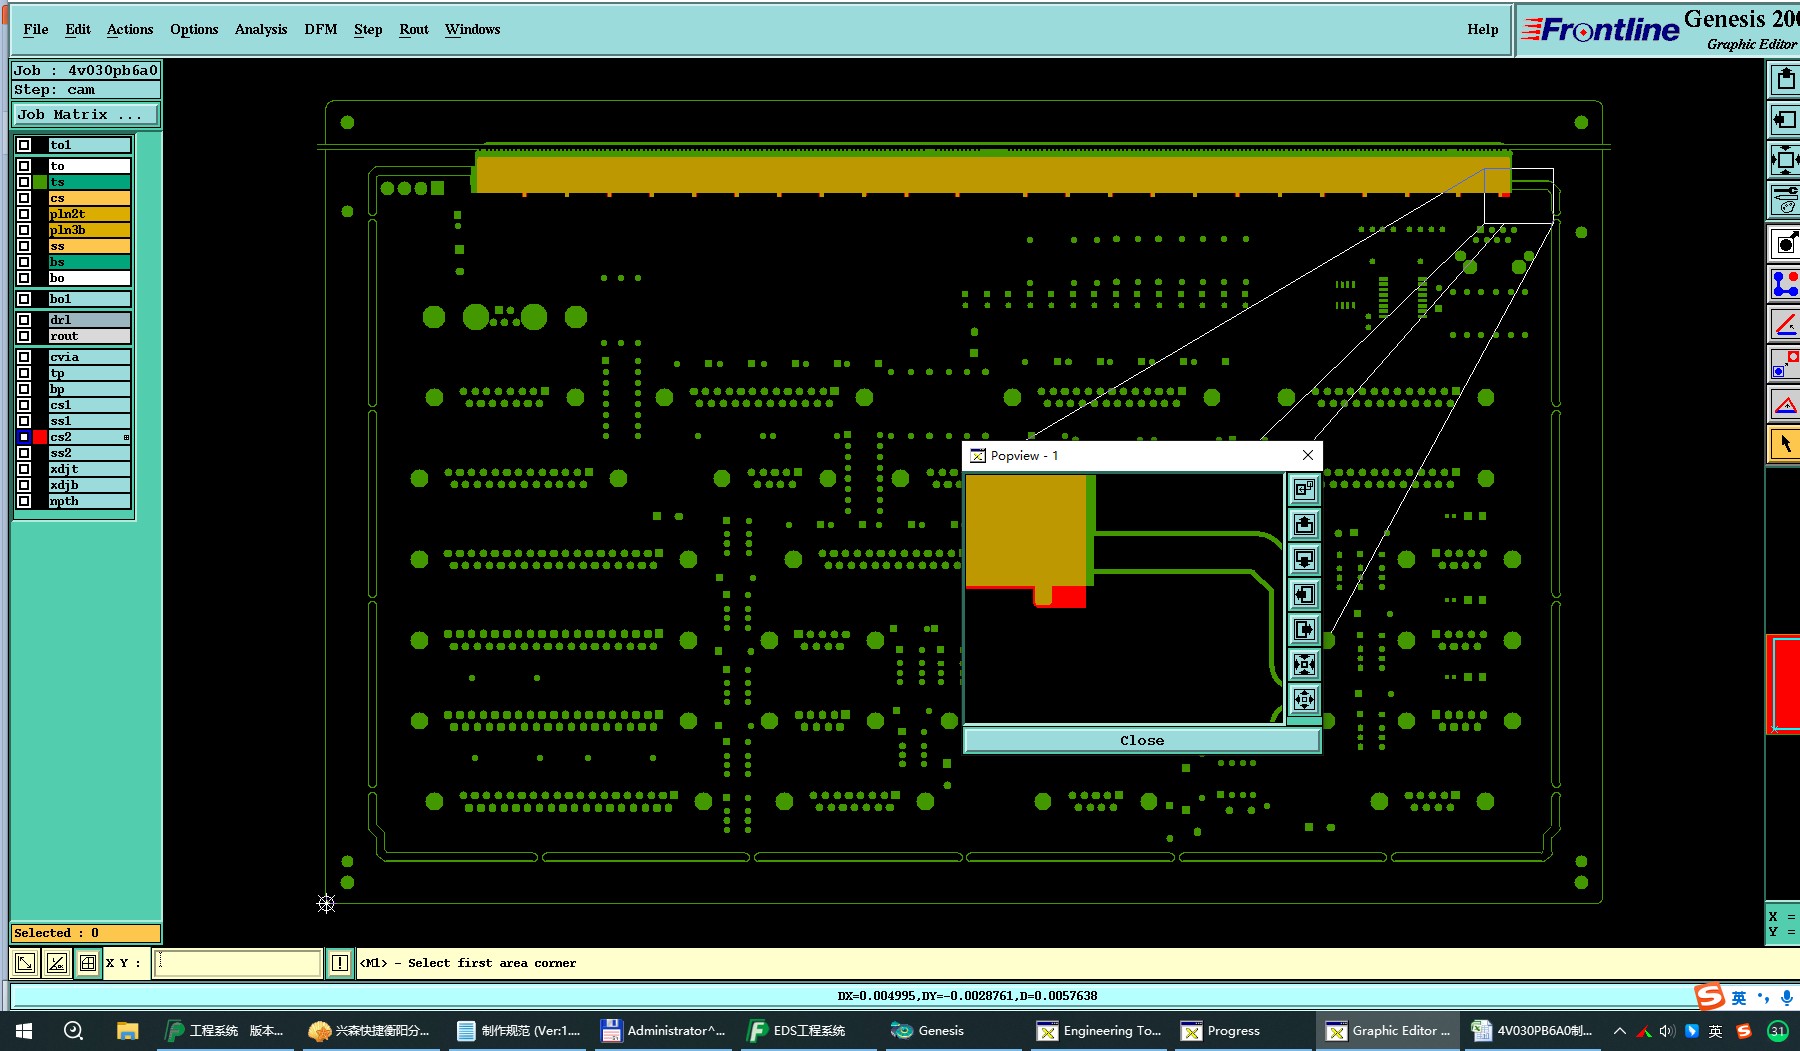The width and height of the screenshot is (1800, 1051).
Task: Open the Rout menu
Action: coord(414,29)
